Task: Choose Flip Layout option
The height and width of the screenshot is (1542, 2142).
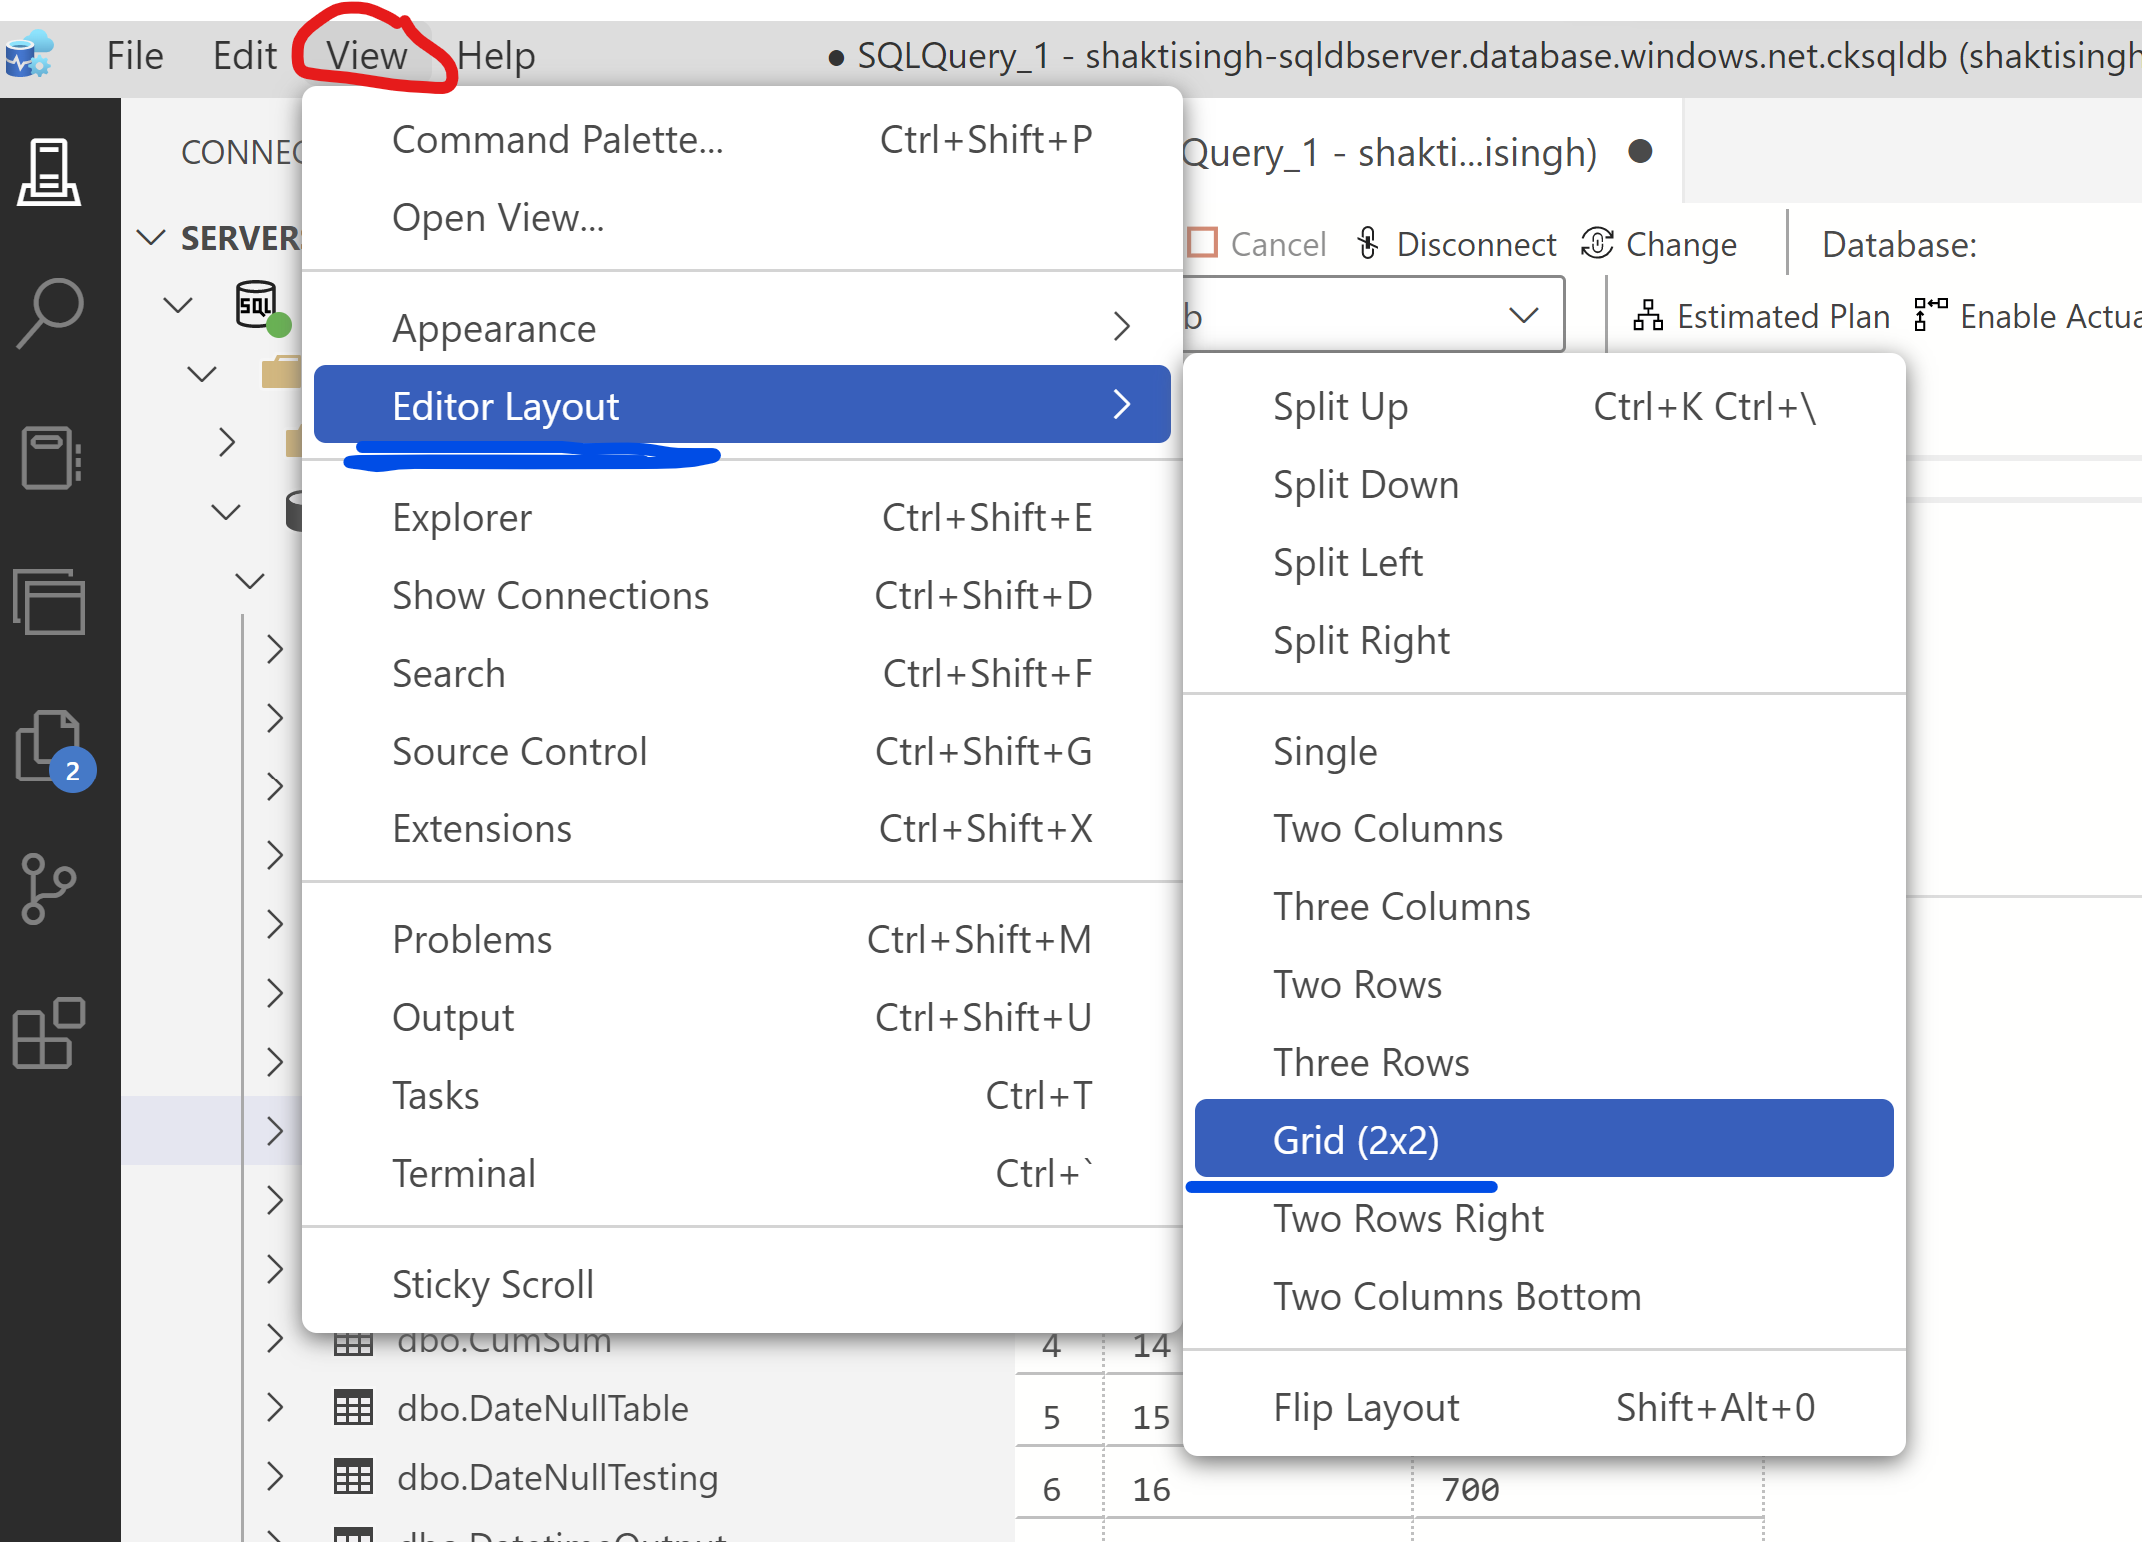Action: 1544,1408
